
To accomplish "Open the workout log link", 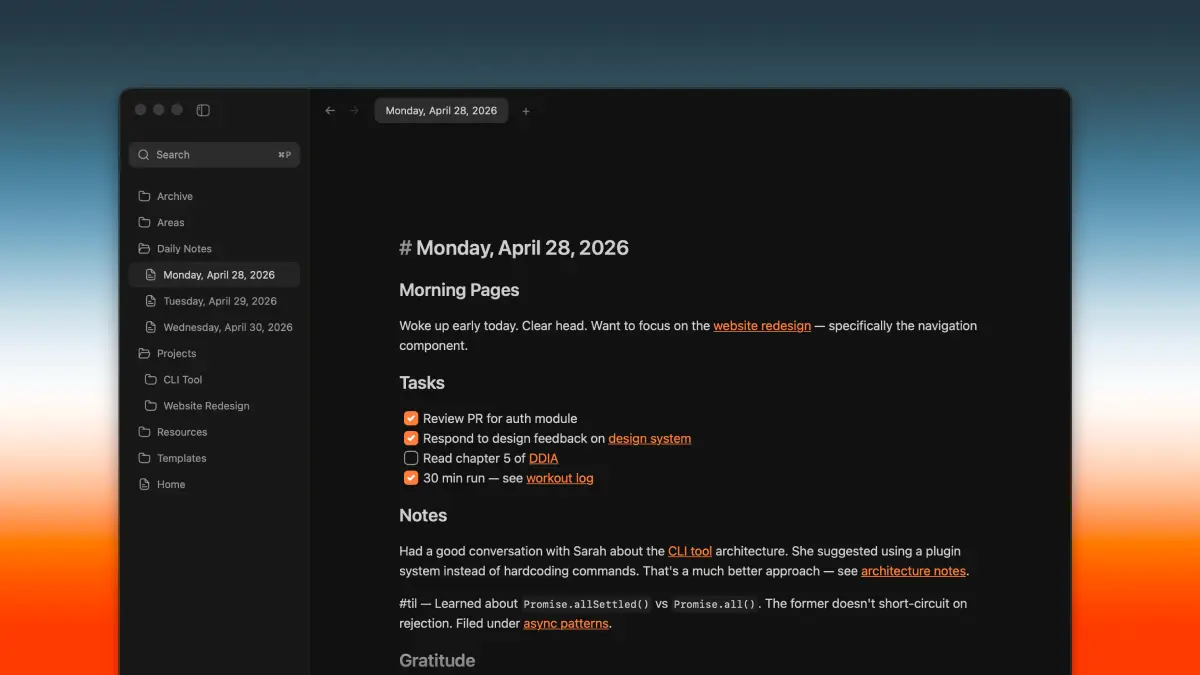I will click(560, 478).
